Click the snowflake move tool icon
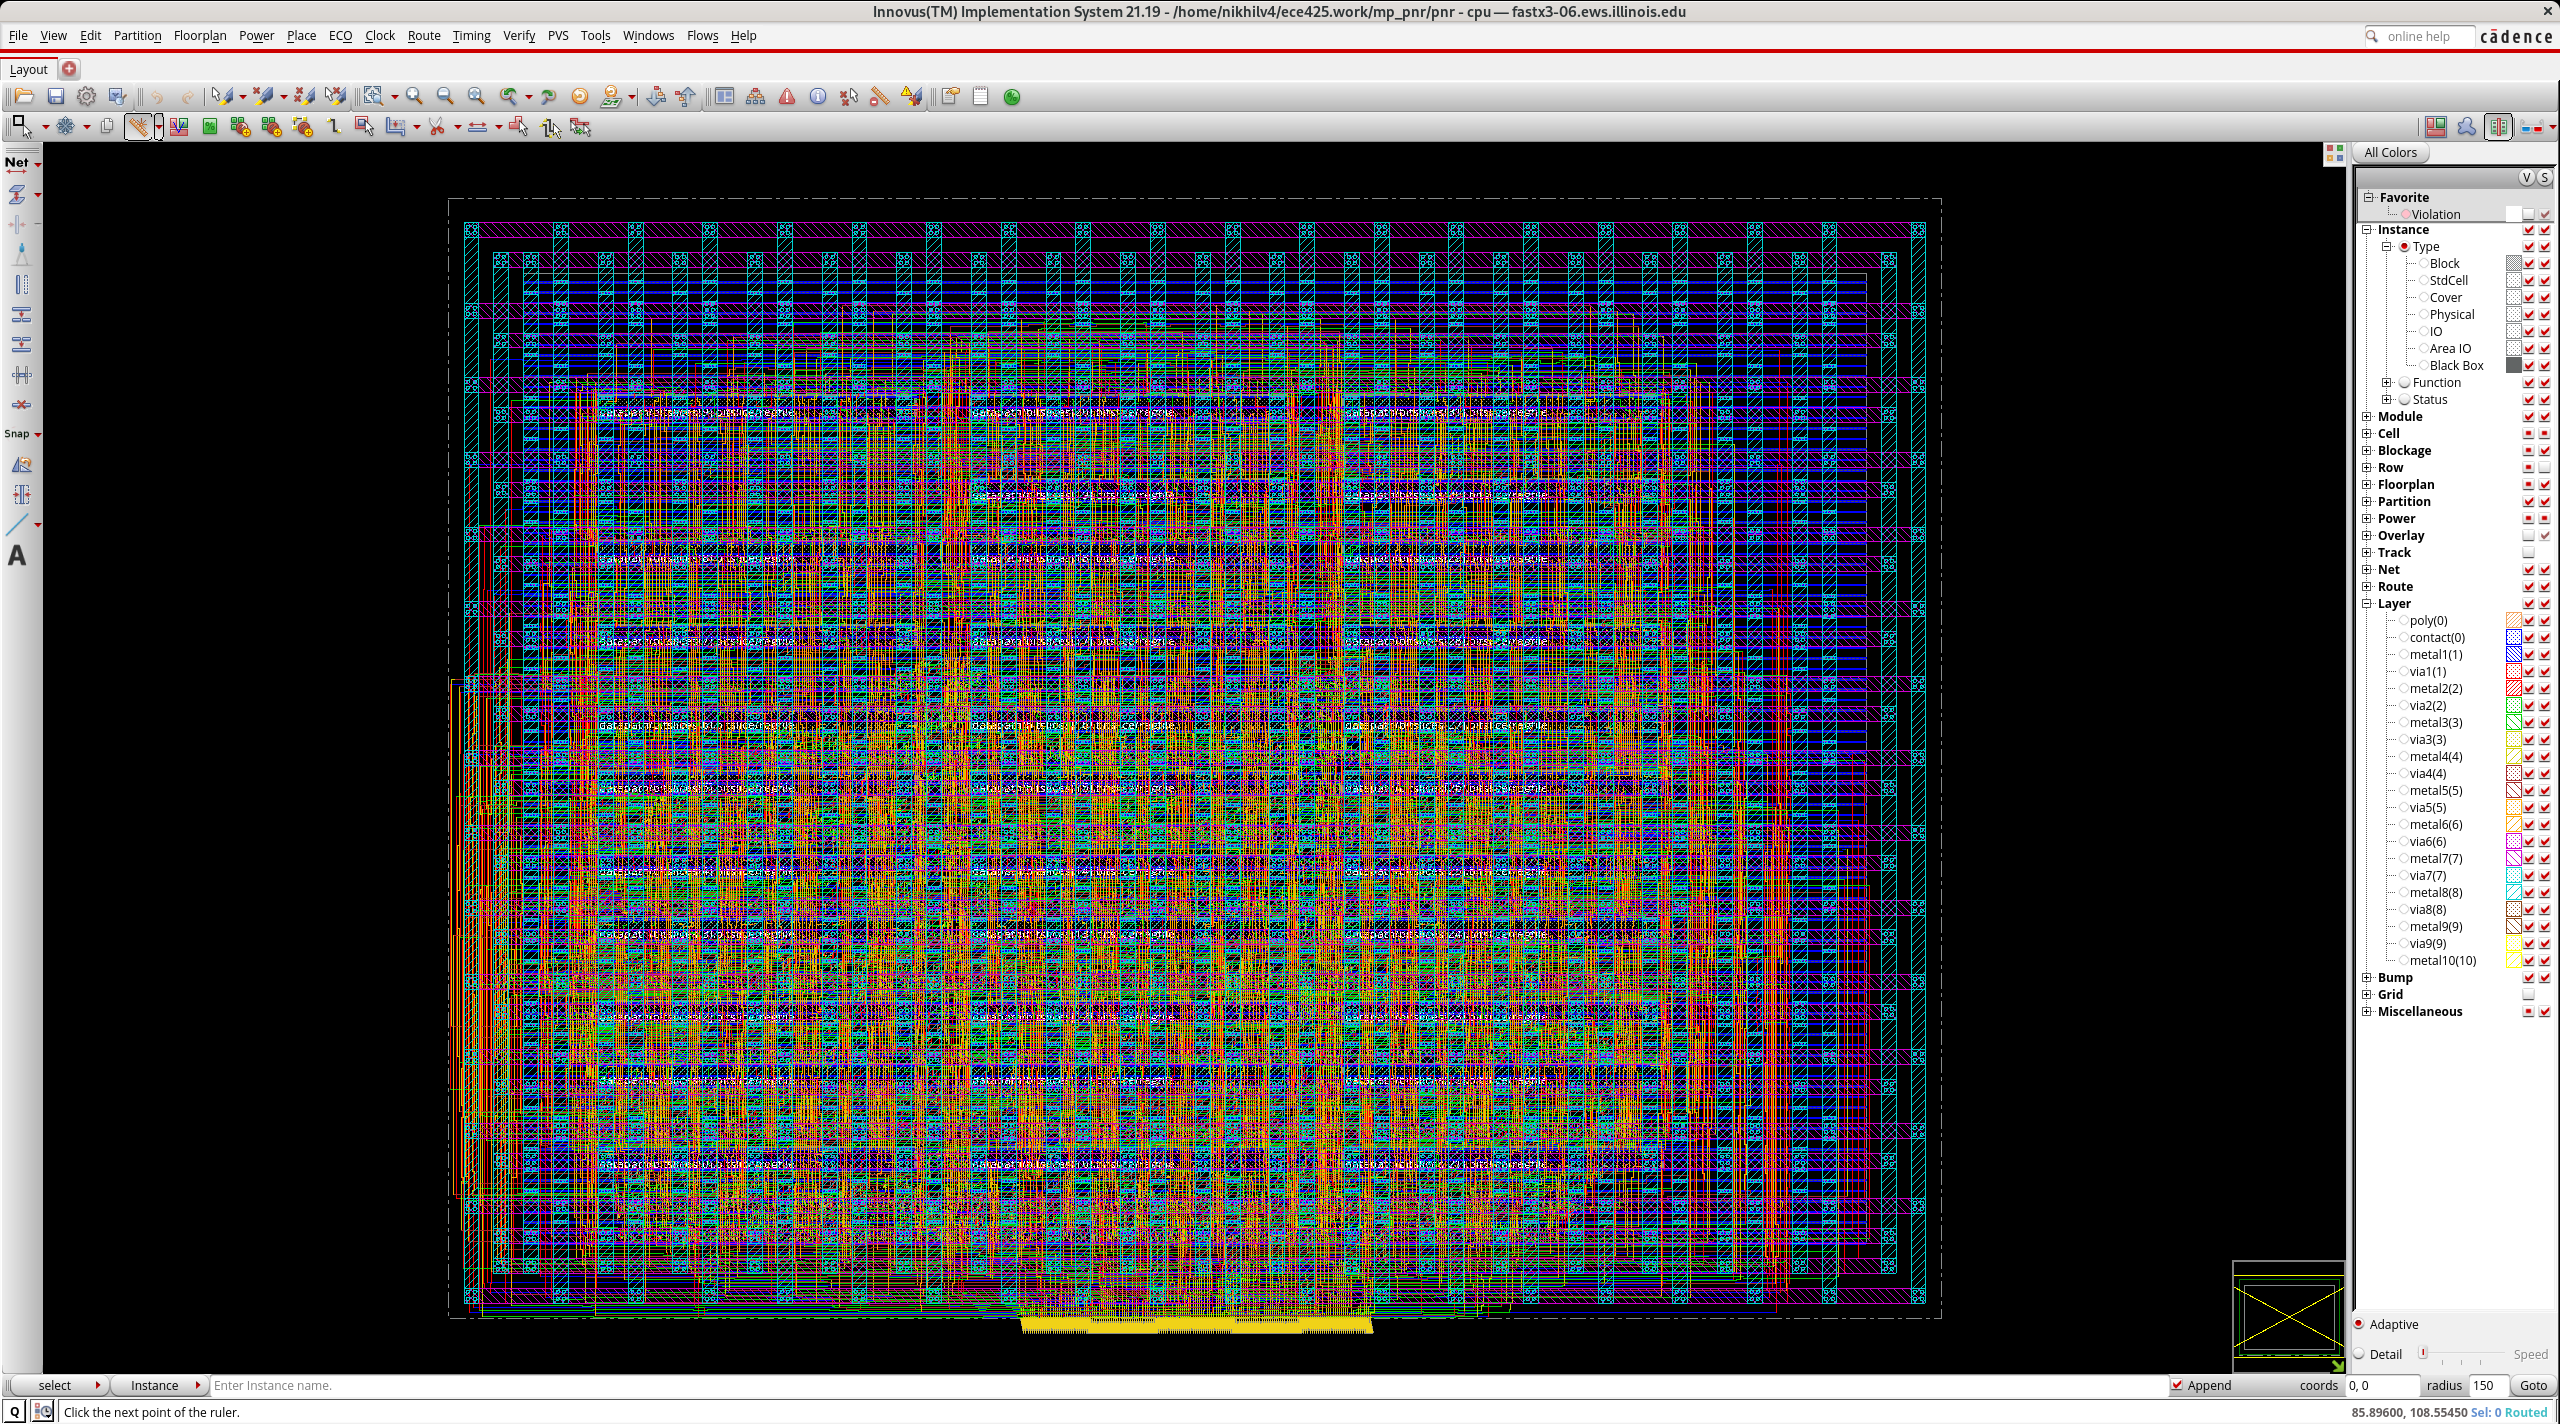Screen dimensions: 2560x1424 tap(66, 126)
